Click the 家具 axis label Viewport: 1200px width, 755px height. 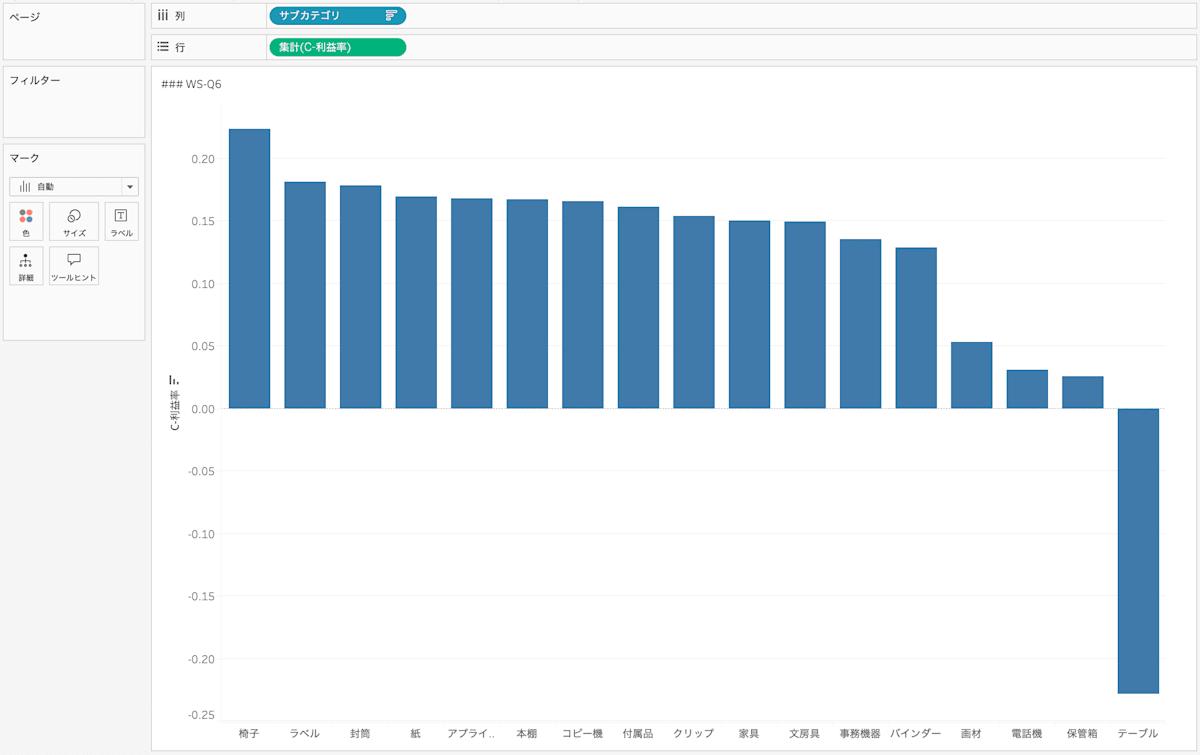point(749,733)
